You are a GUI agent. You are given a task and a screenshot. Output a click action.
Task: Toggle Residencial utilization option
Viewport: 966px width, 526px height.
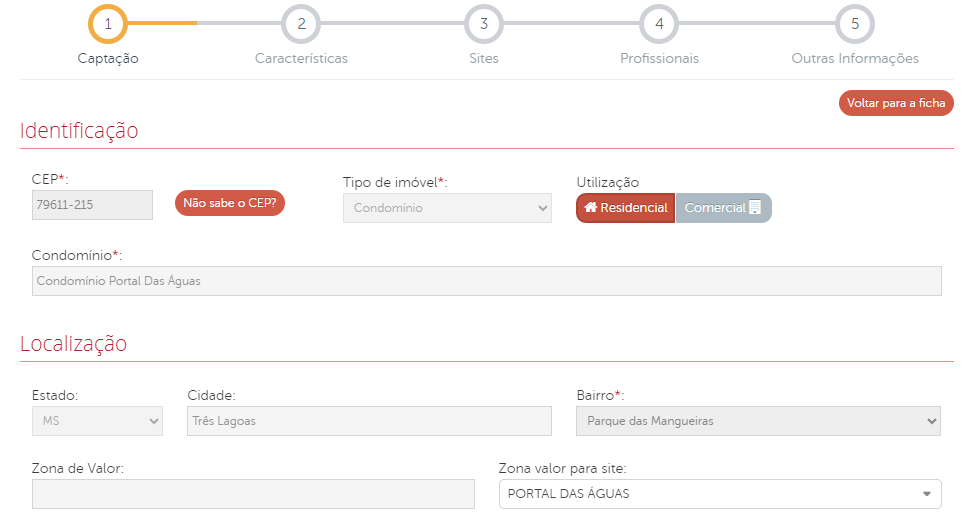point(626,208)
